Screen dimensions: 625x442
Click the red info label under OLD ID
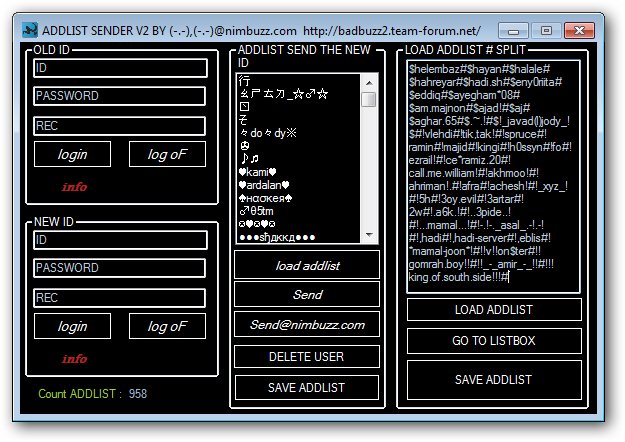[x=74, y=187]
